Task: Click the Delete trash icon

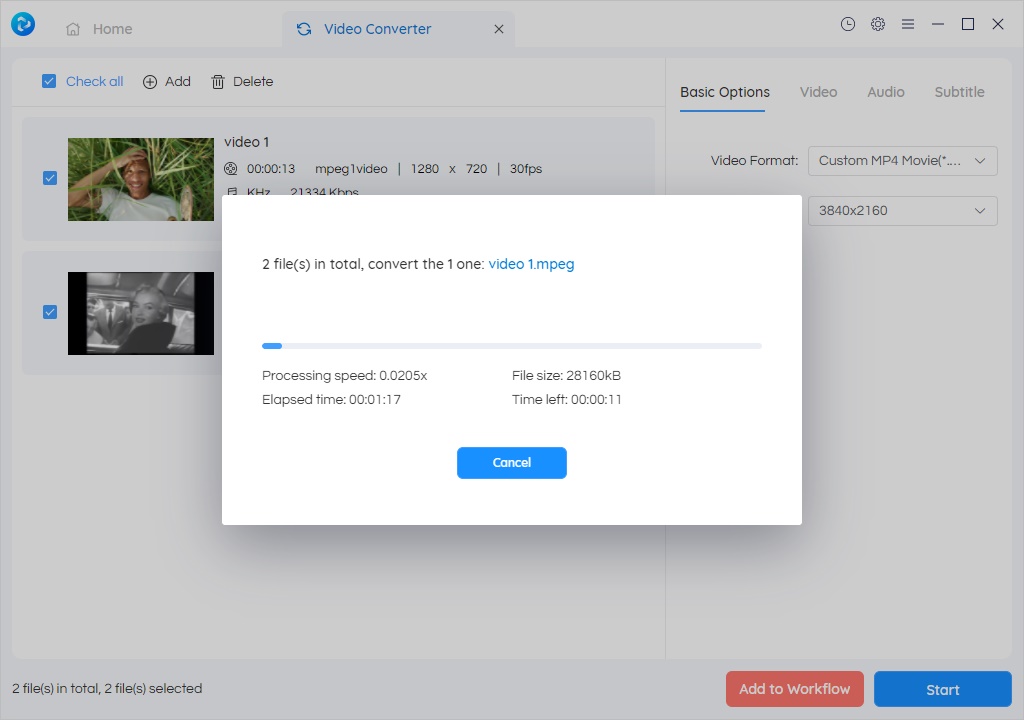Action: pyautogui.click(x=218, y=82)
